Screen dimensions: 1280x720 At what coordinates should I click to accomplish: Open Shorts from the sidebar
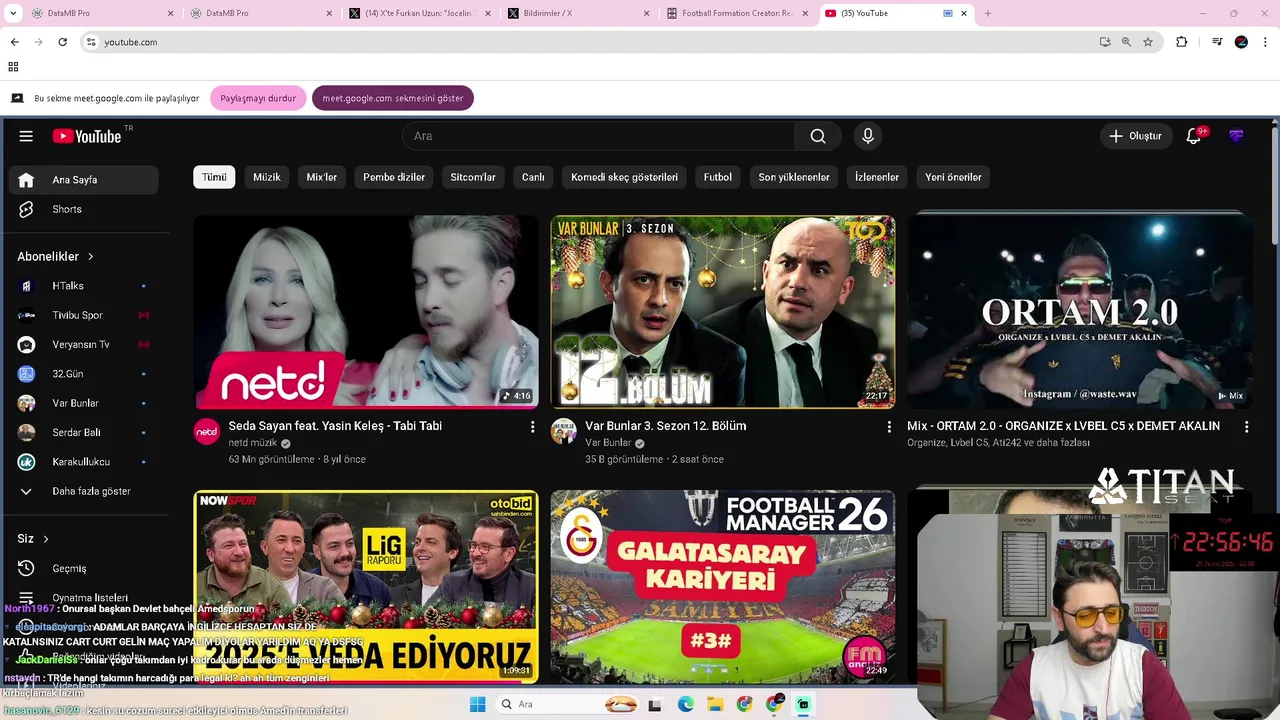(x=83, y=209)
